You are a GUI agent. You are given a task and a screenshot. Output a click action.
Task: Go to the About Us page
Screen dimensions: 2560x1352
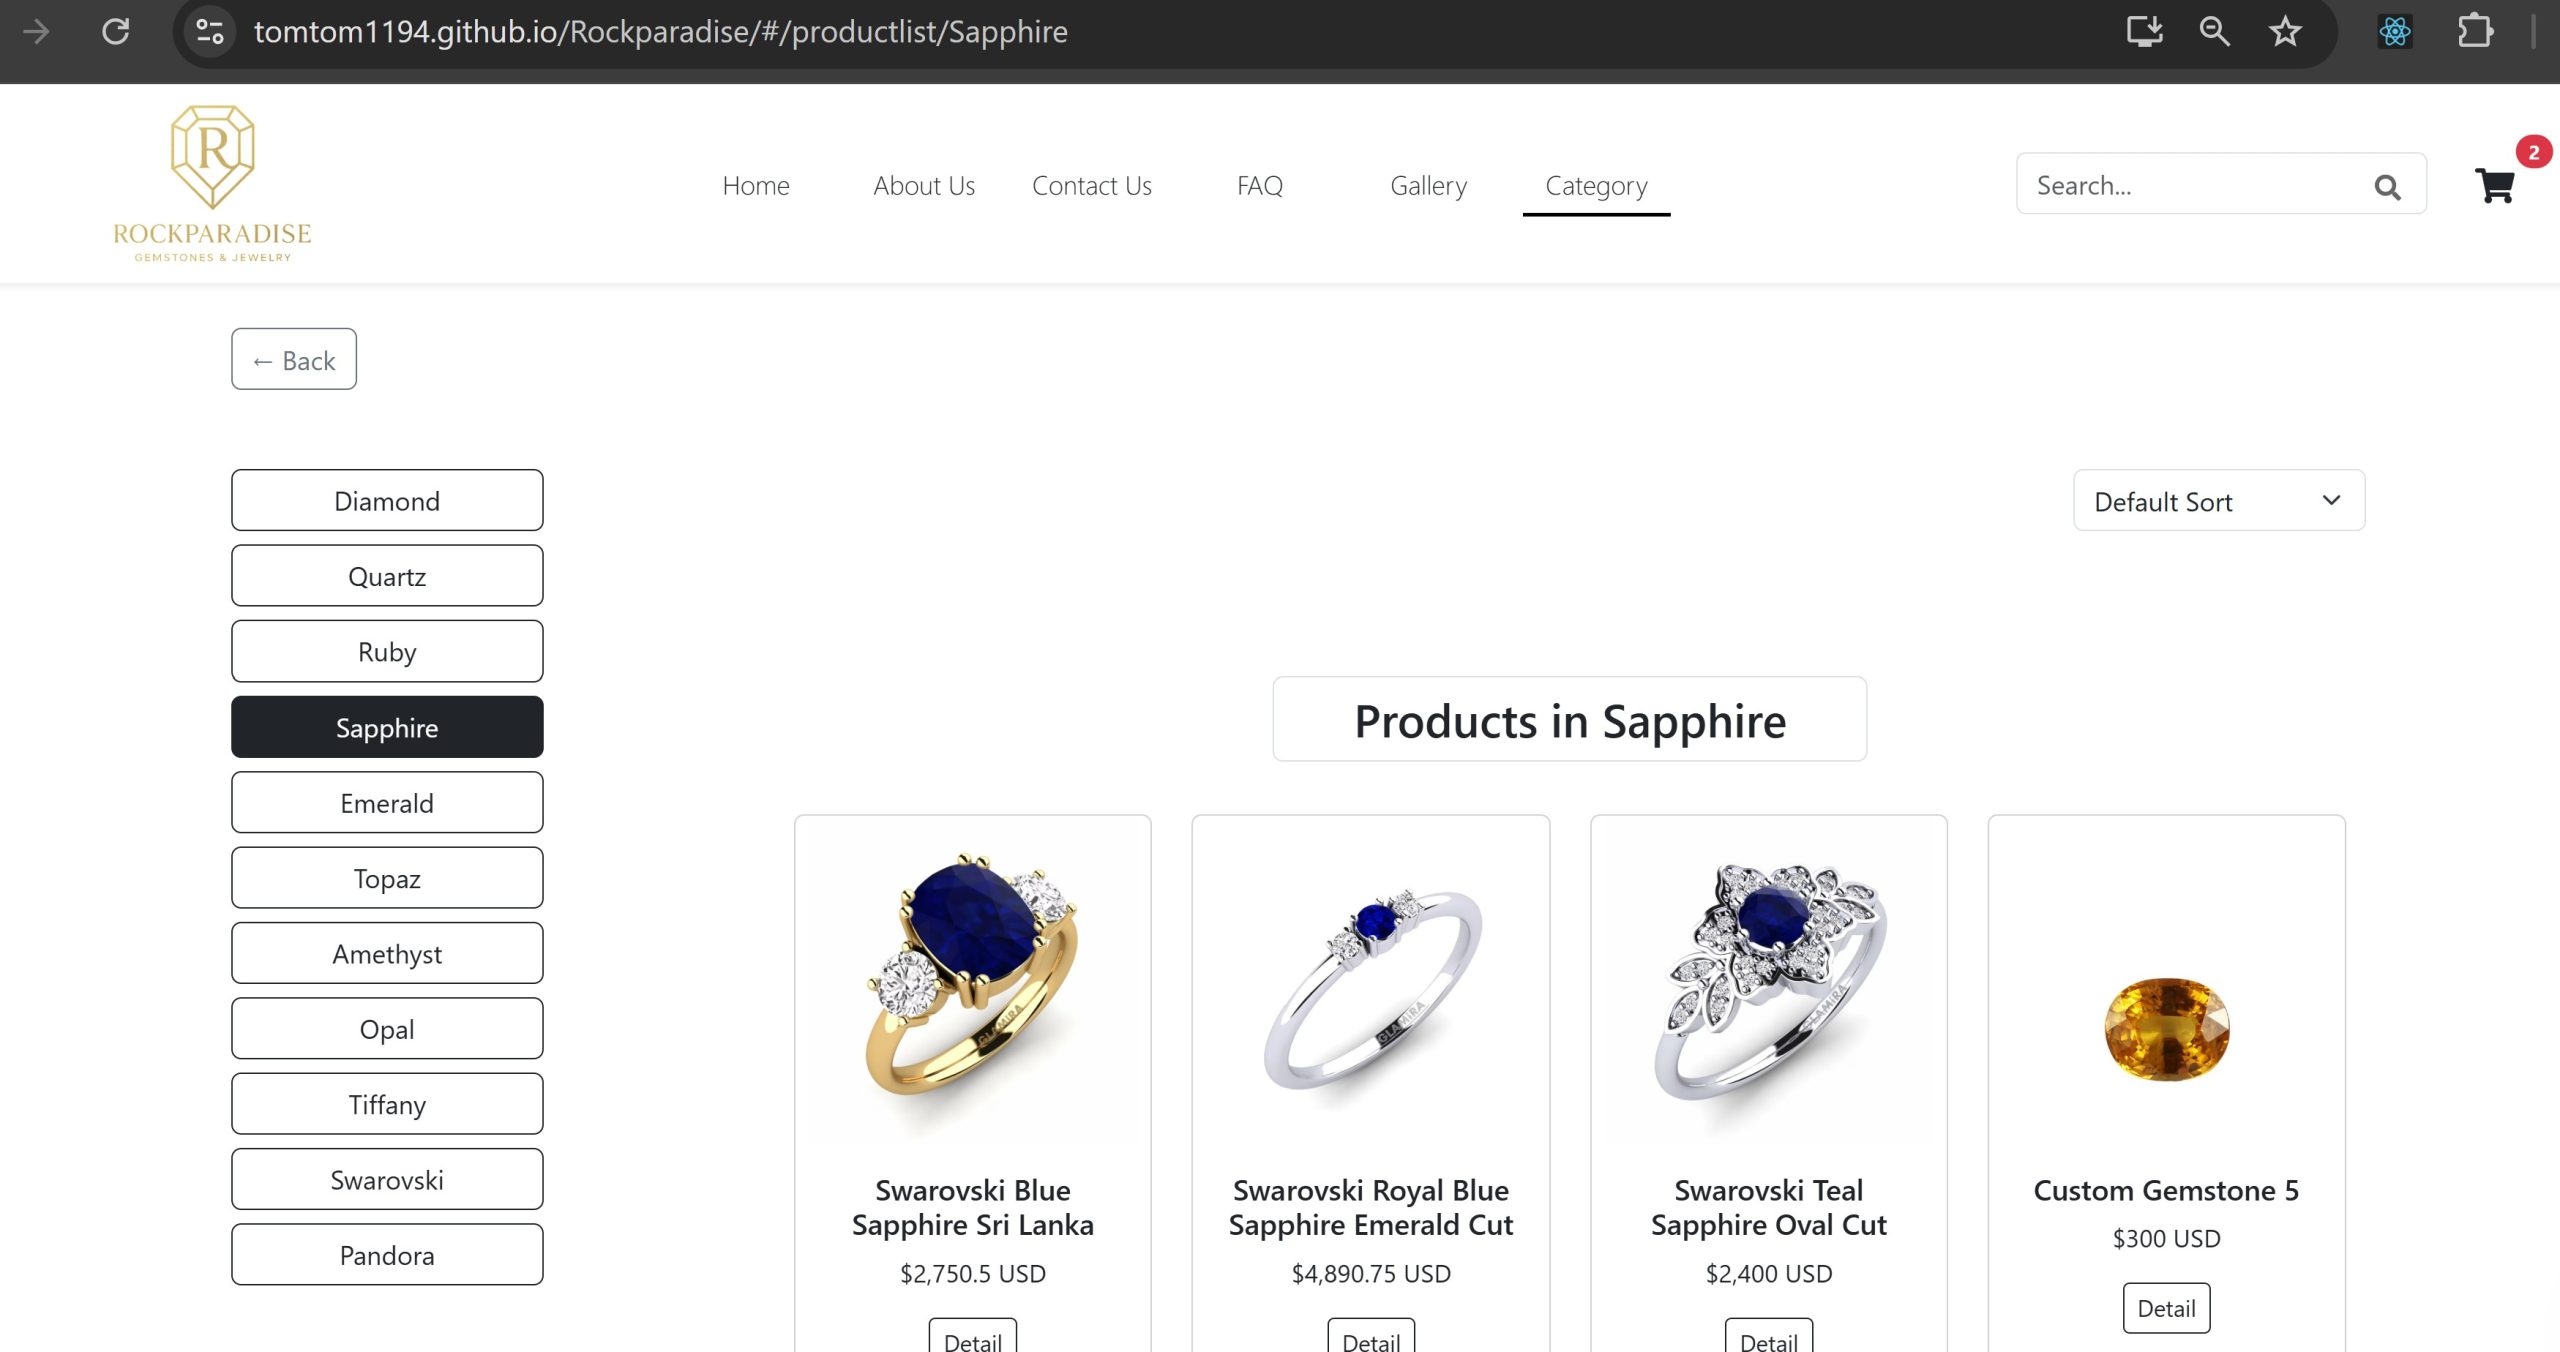(924, 186)
